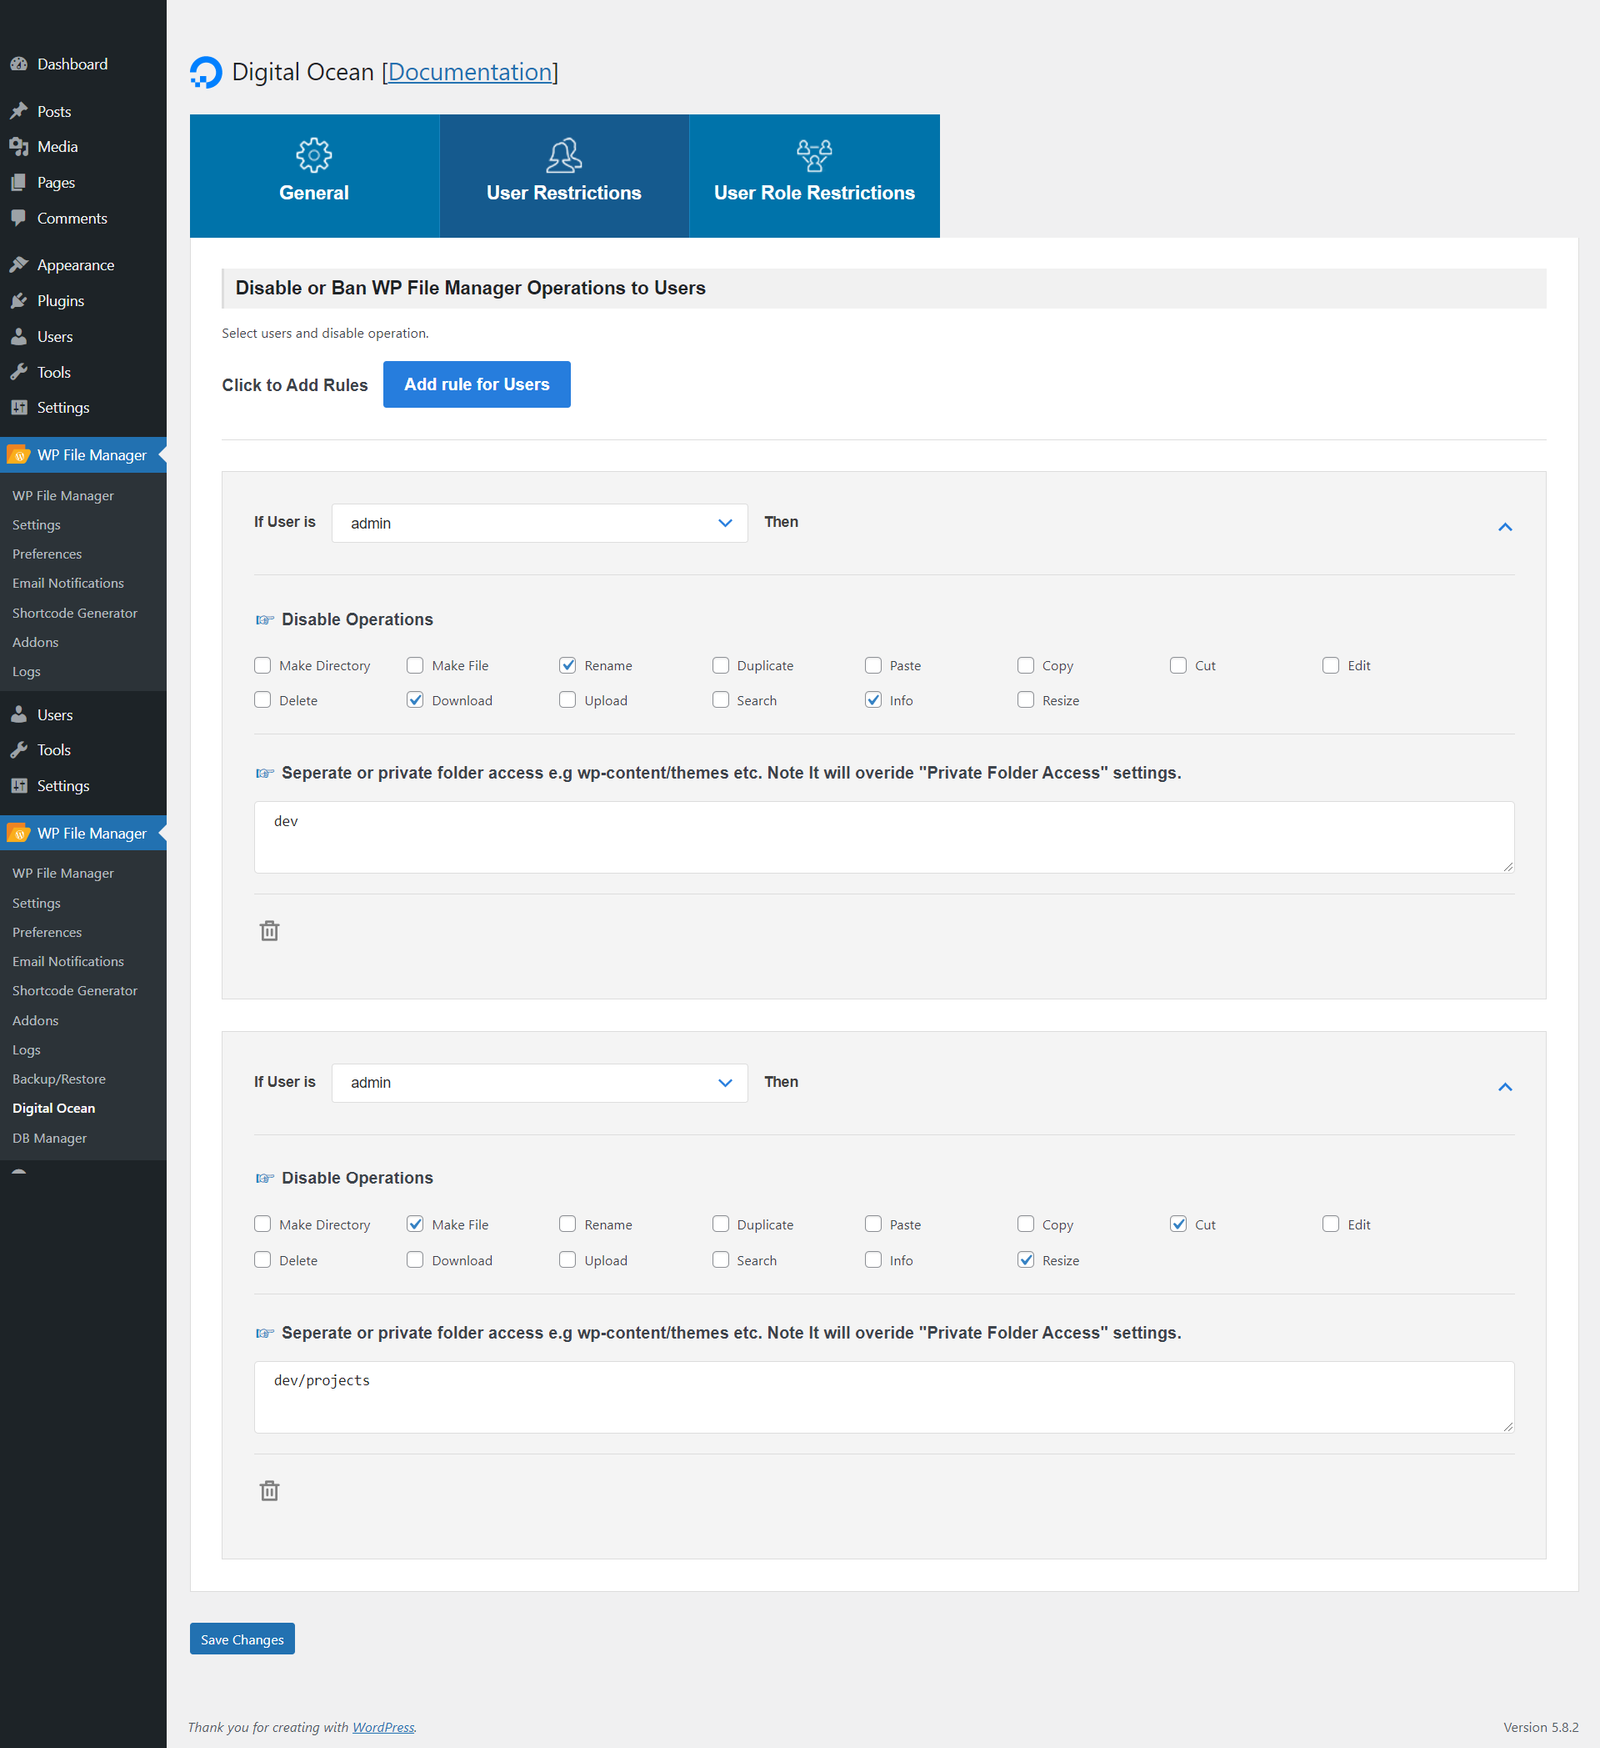Click the Comments bubble icon
Viewport: 1600px width, 1748px height.
pyautogui.click(x=19, y=218)
